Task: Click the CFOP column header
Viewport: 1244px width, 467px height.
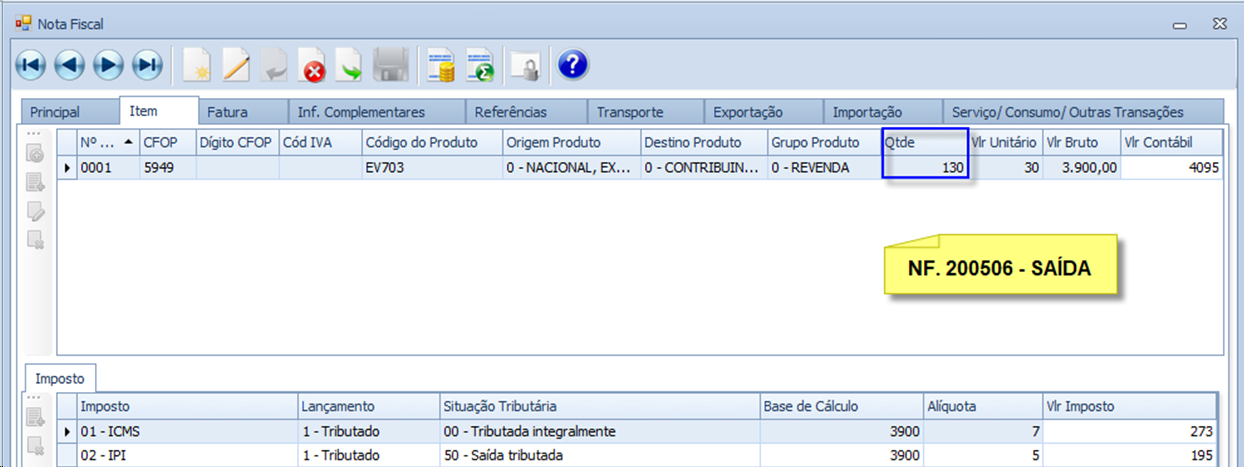Action: pos(168,142)
